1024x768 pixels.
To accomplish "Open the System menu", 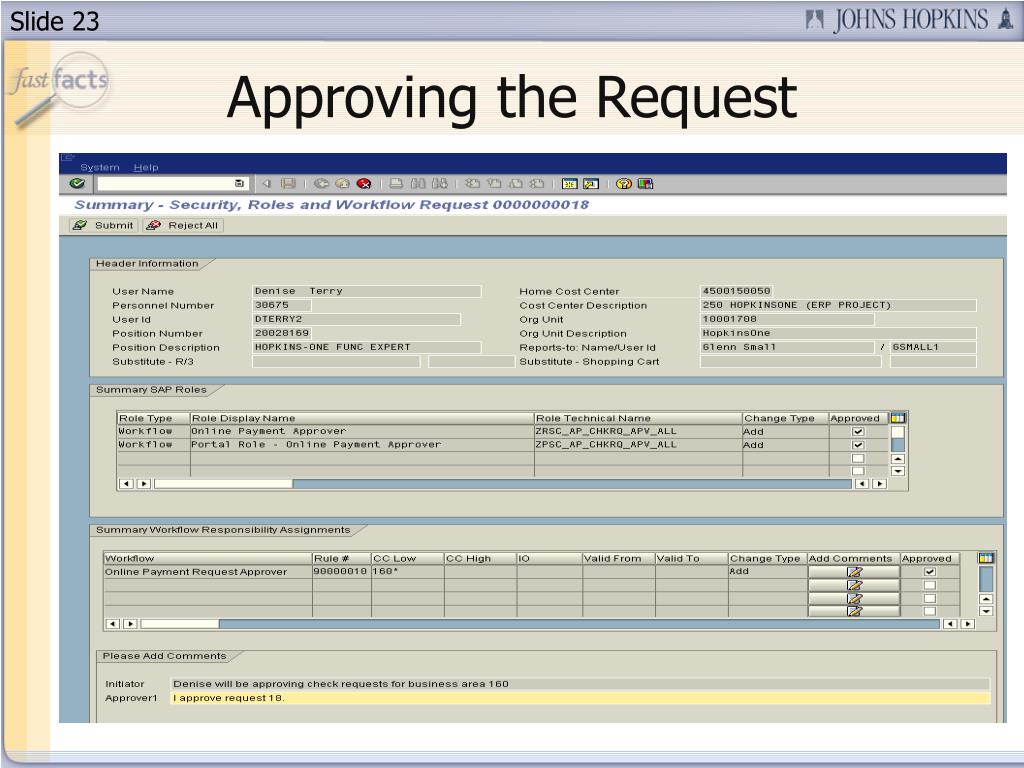I will tap(100, 167).
